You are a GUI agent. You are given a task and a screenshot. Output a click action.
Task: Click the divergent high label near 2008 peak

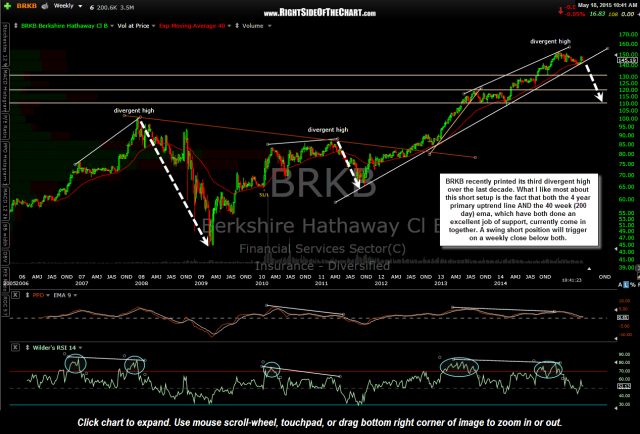pyautogui.click(x=134, y=111)
